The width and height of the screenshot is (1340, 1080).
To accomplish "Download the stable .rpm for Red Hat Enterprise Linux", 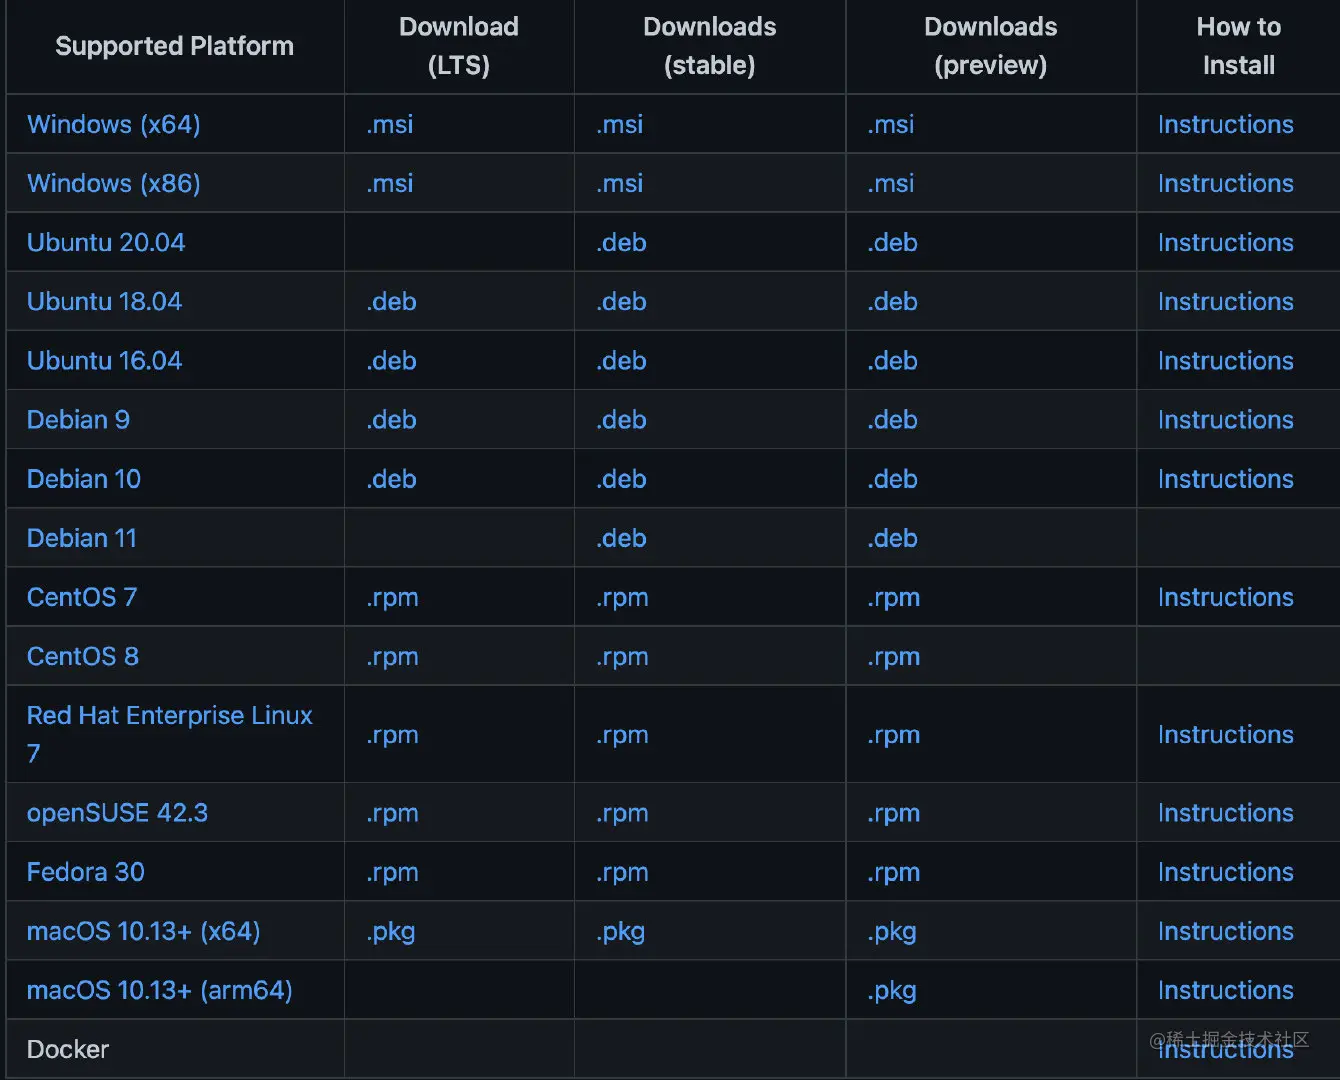I will point(623,735).
